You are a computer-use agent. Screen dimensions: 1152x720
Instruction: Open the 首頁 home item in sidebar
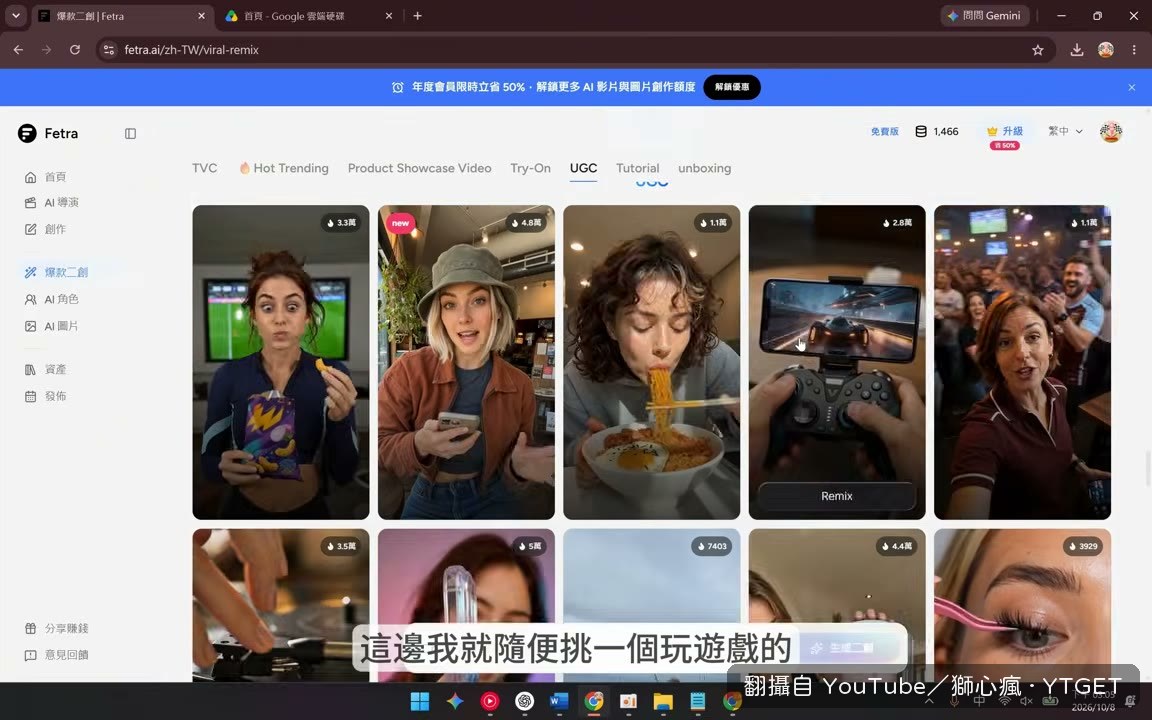(46, 177)
